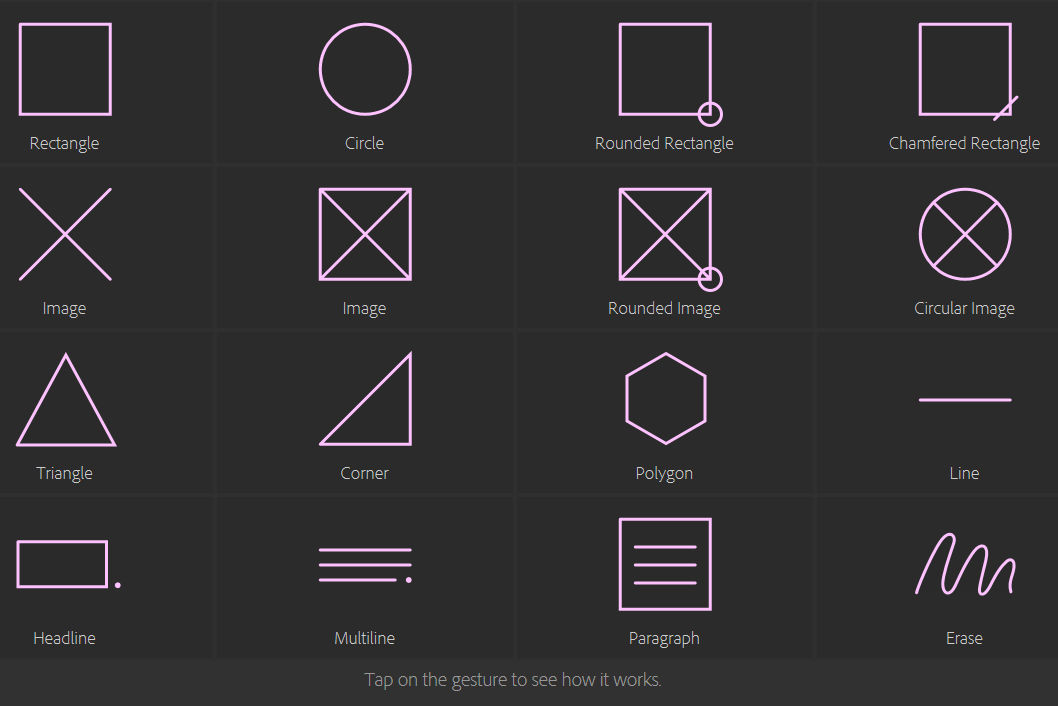Click the 'Tap on the gesture' hint text
The height and width of the screenshot is (706, 1058).
pyautogui.click(x=513, y=680)
